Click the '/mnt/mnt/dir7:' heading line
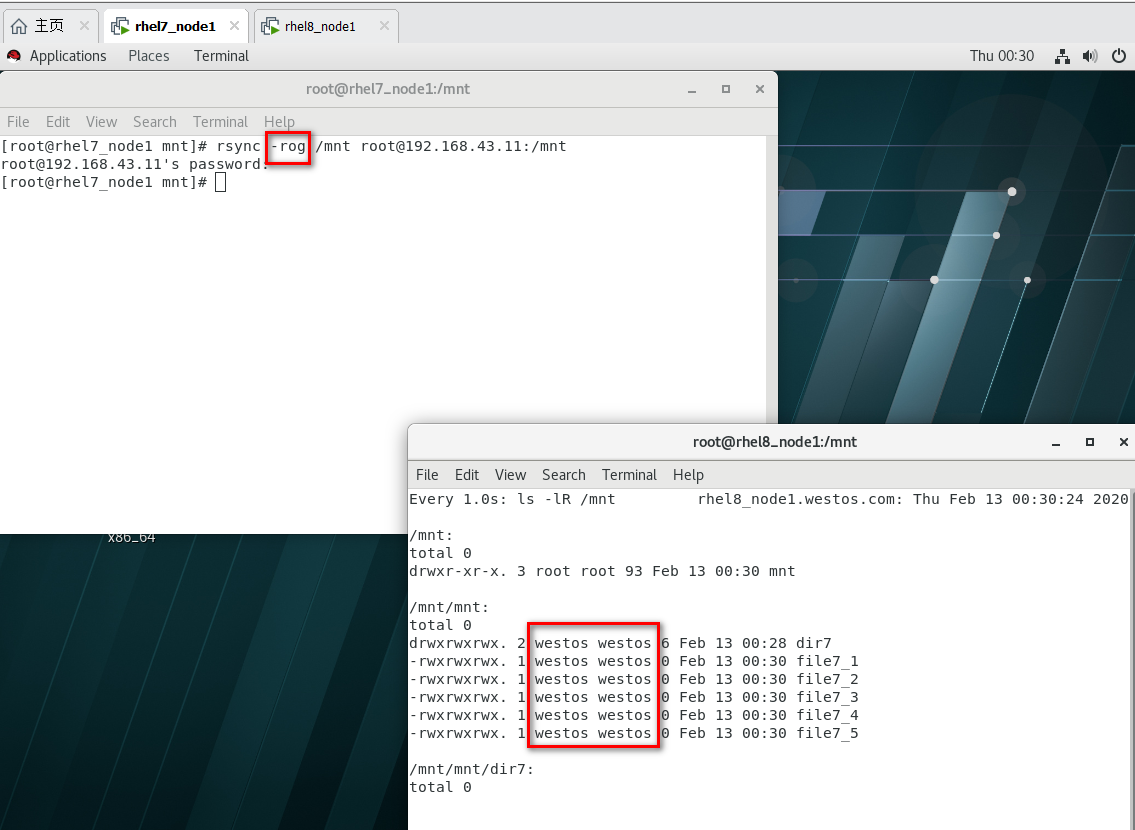The height and width of the screenshot is (830, 1135). (x=472, y=769)
